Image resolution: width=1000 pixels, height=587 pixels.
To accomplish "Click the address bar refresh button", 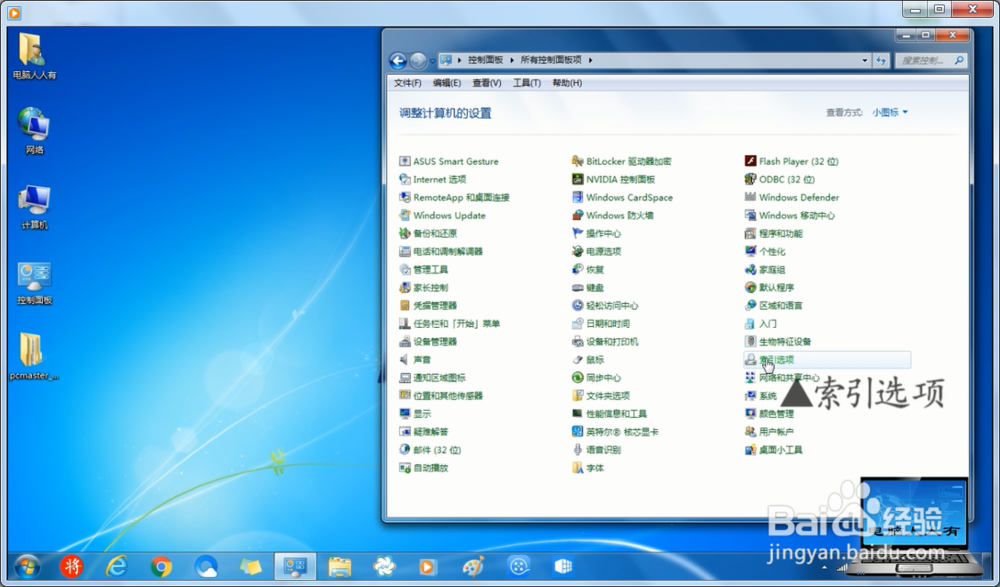I will tap(881, 61).
